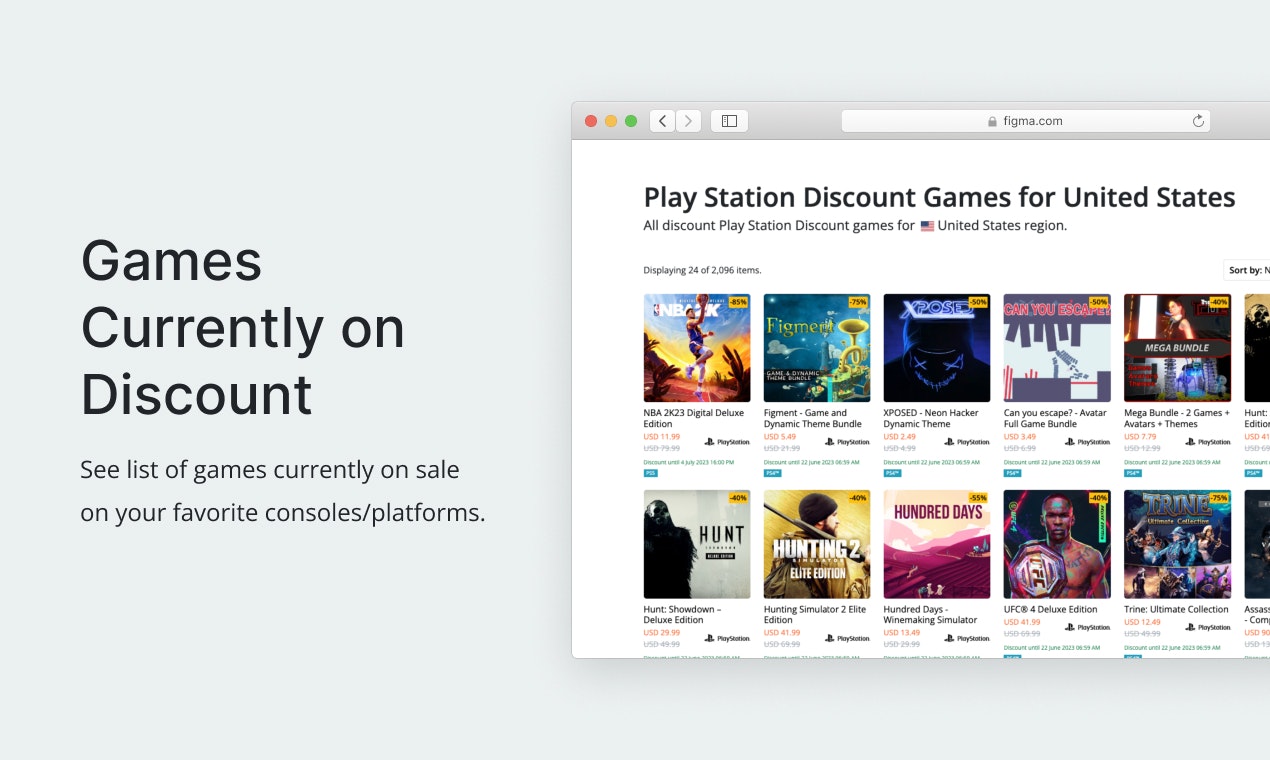The image size is (1270, 760).
Task: Open the Hunting Simulator 2 cover image
Action: pyautogui.click(x=817, y=544)
